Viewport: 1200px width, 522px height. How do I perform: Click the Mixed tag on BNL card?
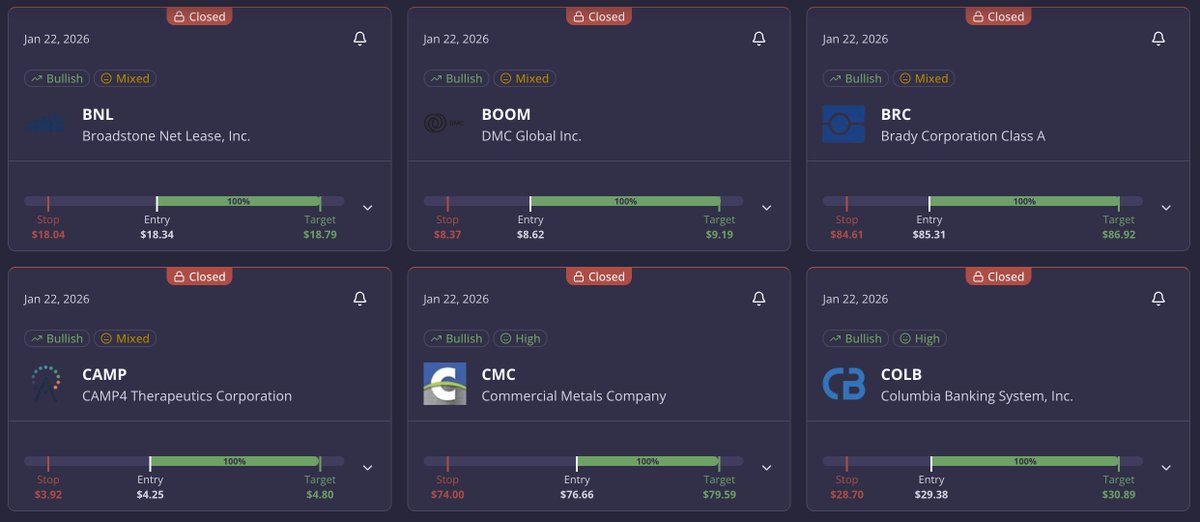pos(125,78)
